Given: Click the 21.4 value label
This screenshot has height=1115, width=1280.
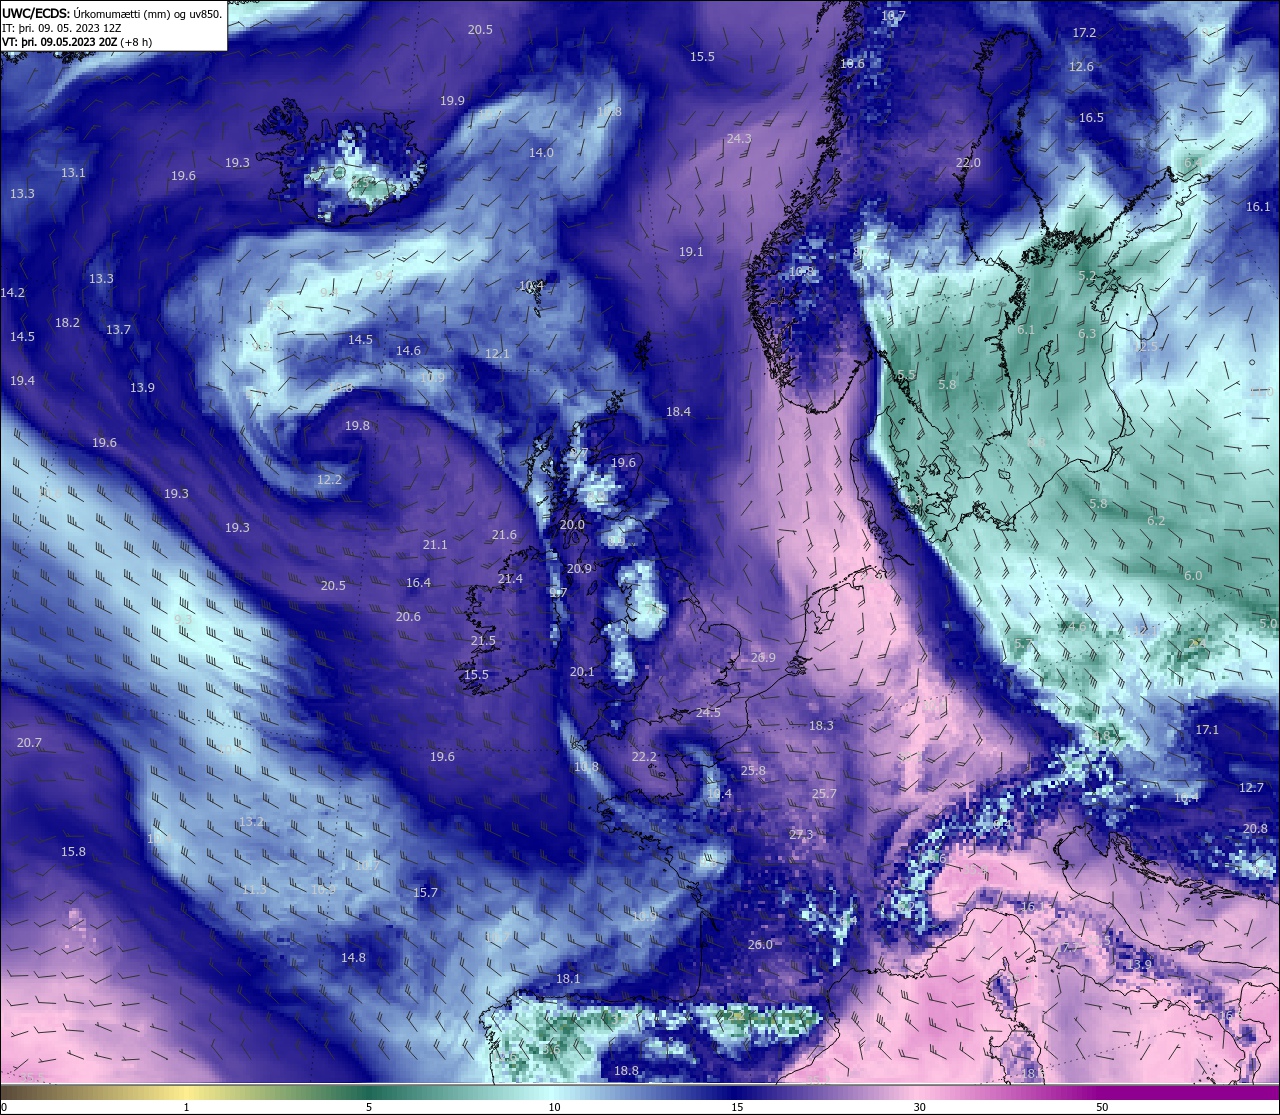Looking at the screenshot, I should tap(510, 579).
